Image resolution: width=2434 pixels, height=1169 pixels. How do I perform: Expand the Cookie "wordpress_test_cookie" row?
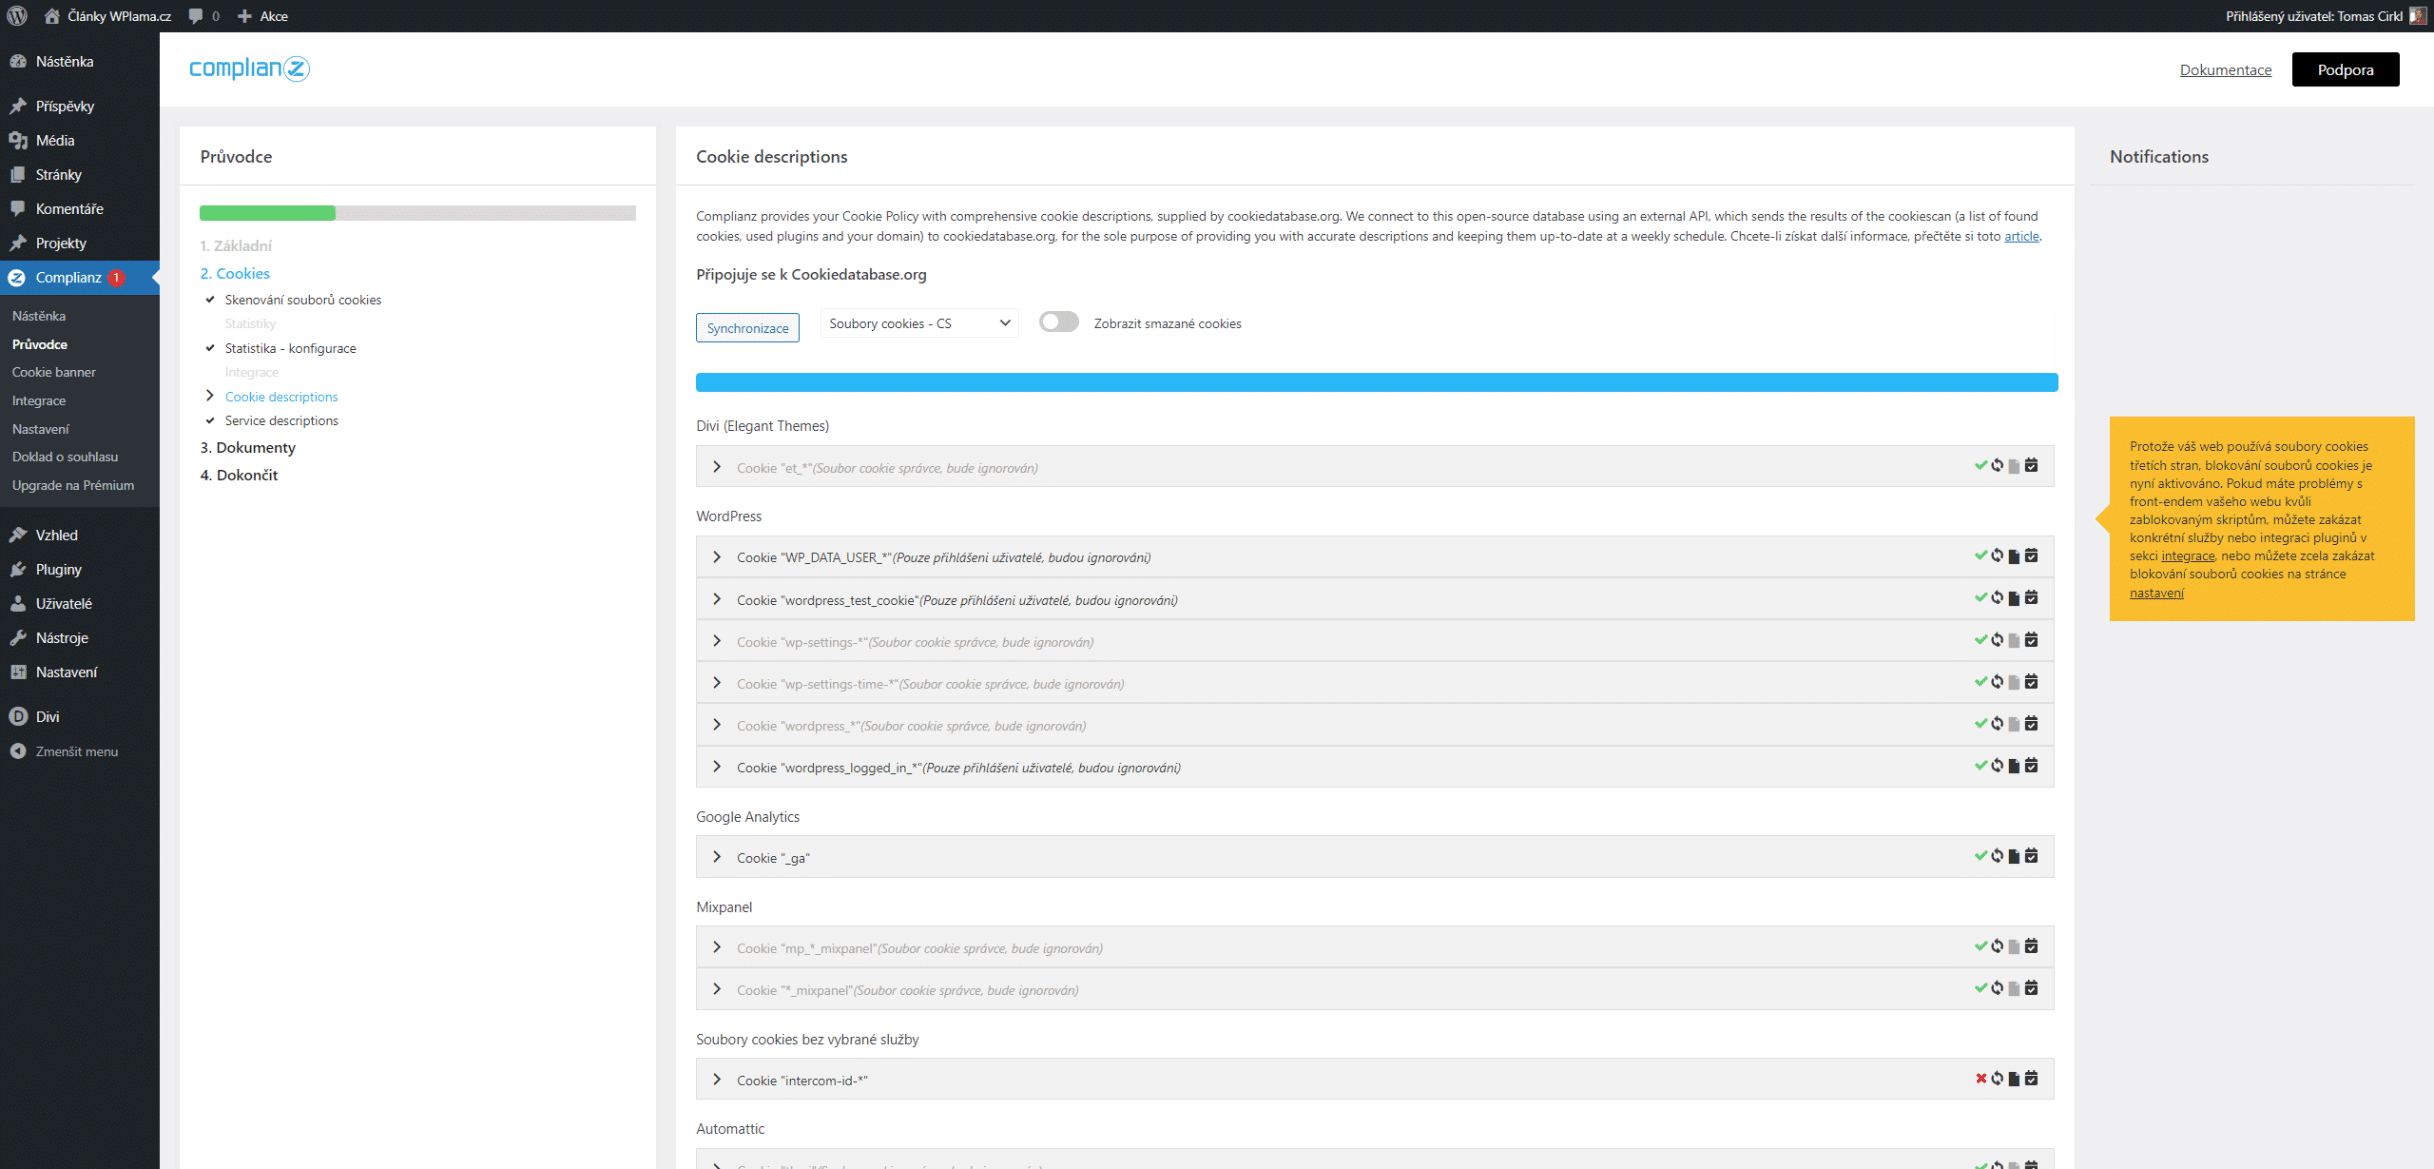click(717, 599)
